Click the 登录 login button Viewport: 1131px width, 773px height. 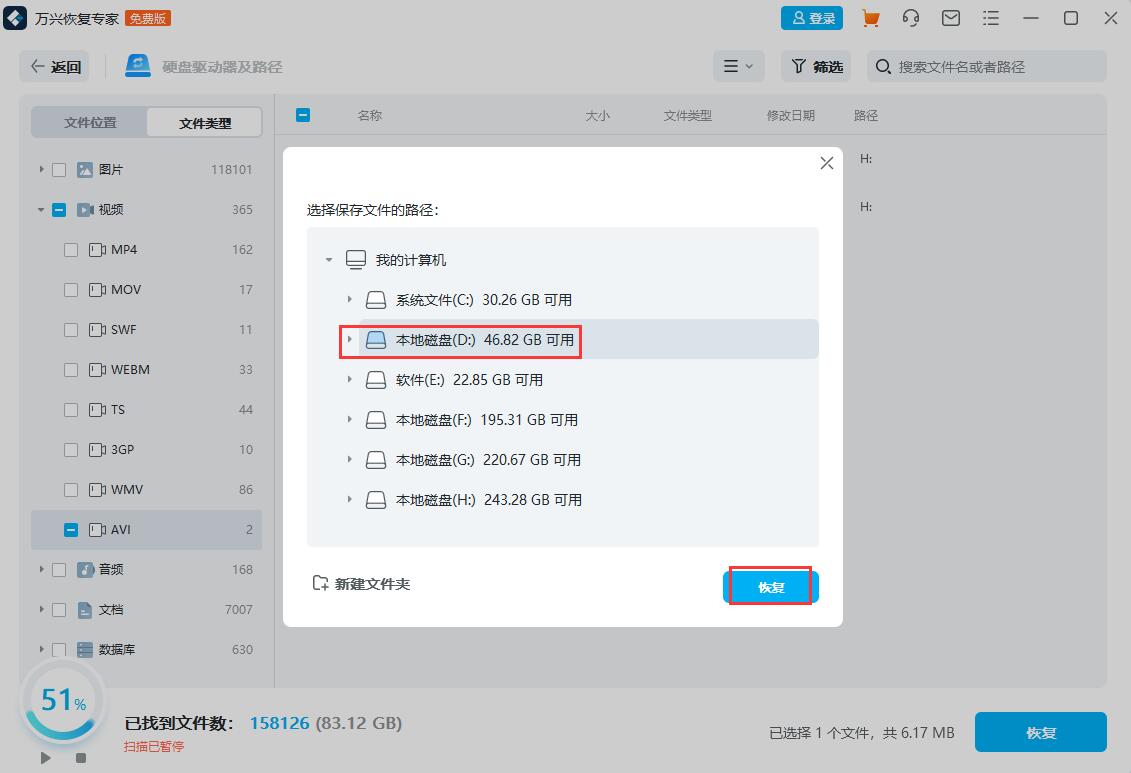coord(812,18)
